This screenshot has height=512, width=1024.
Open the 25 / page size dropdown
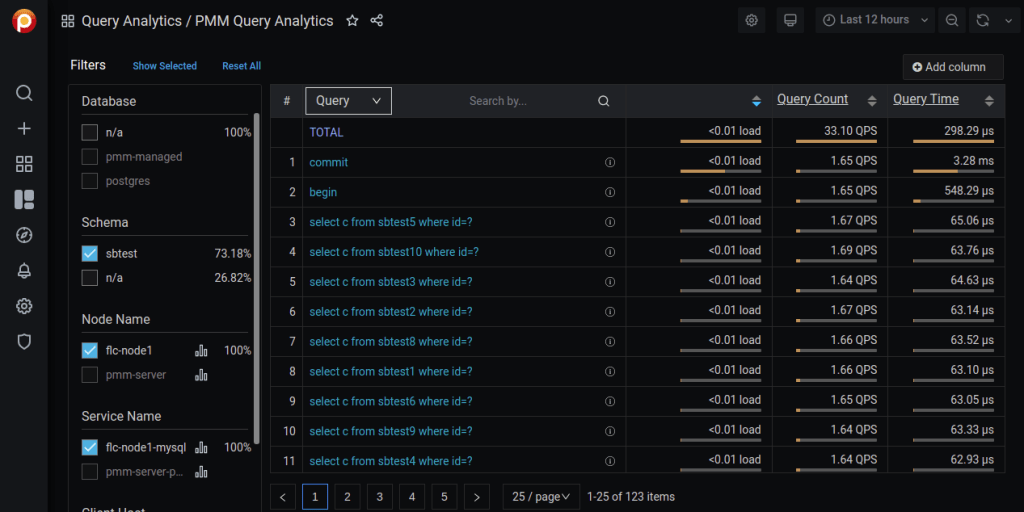coord(541,496)
